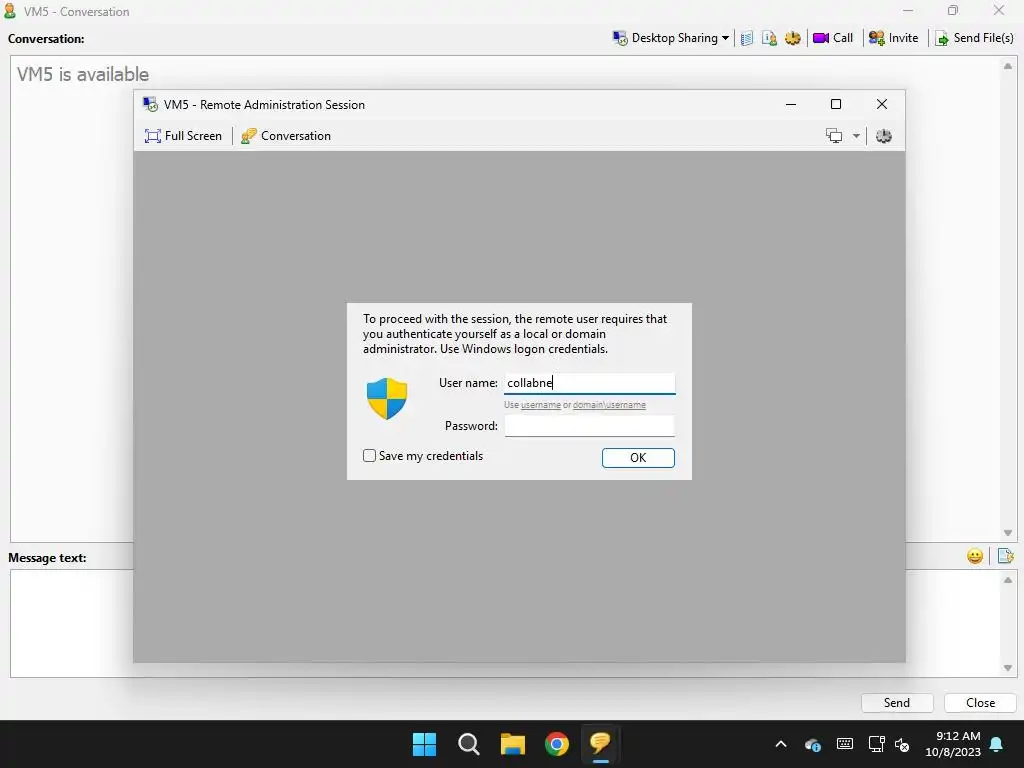Screen dimensions: 1024x768
Task: Minimize the Remote Administration Session window
Action: (x=791, y=104)
